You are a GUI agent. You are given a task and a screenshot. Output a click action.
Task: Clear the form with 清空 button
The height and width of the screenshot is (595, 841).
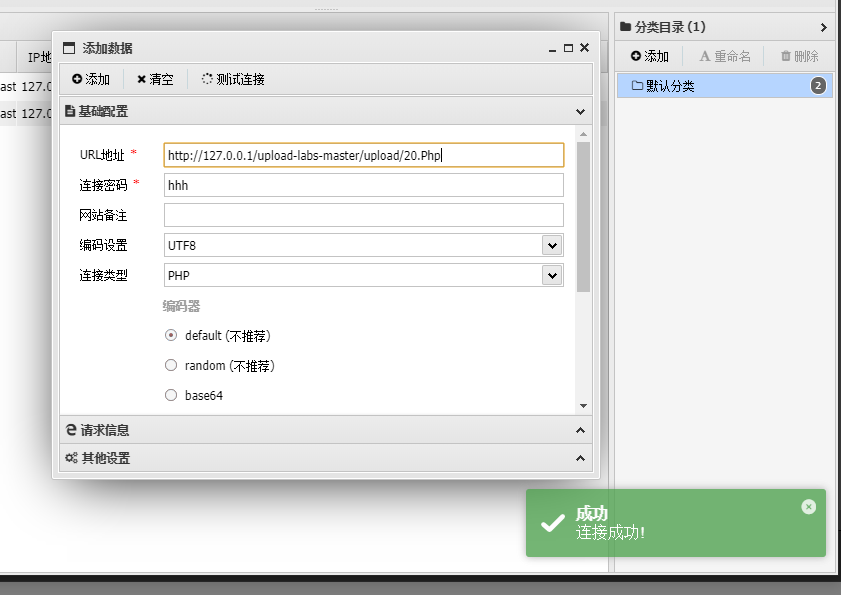pos(155,79)
